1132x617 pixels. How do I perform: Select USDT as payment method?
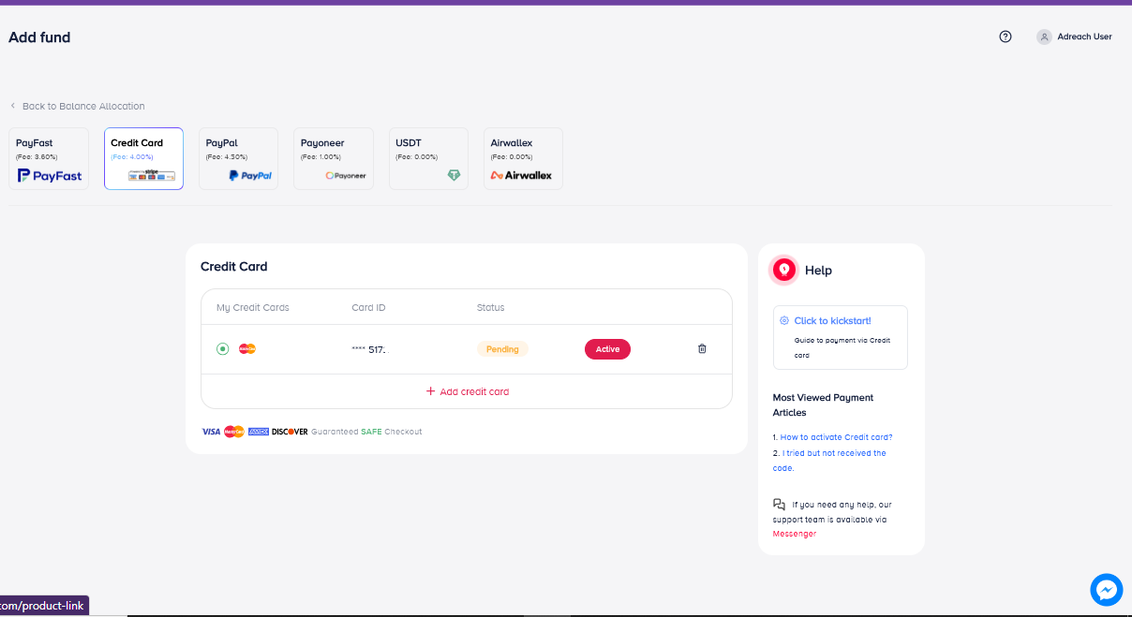click(428, 159)
